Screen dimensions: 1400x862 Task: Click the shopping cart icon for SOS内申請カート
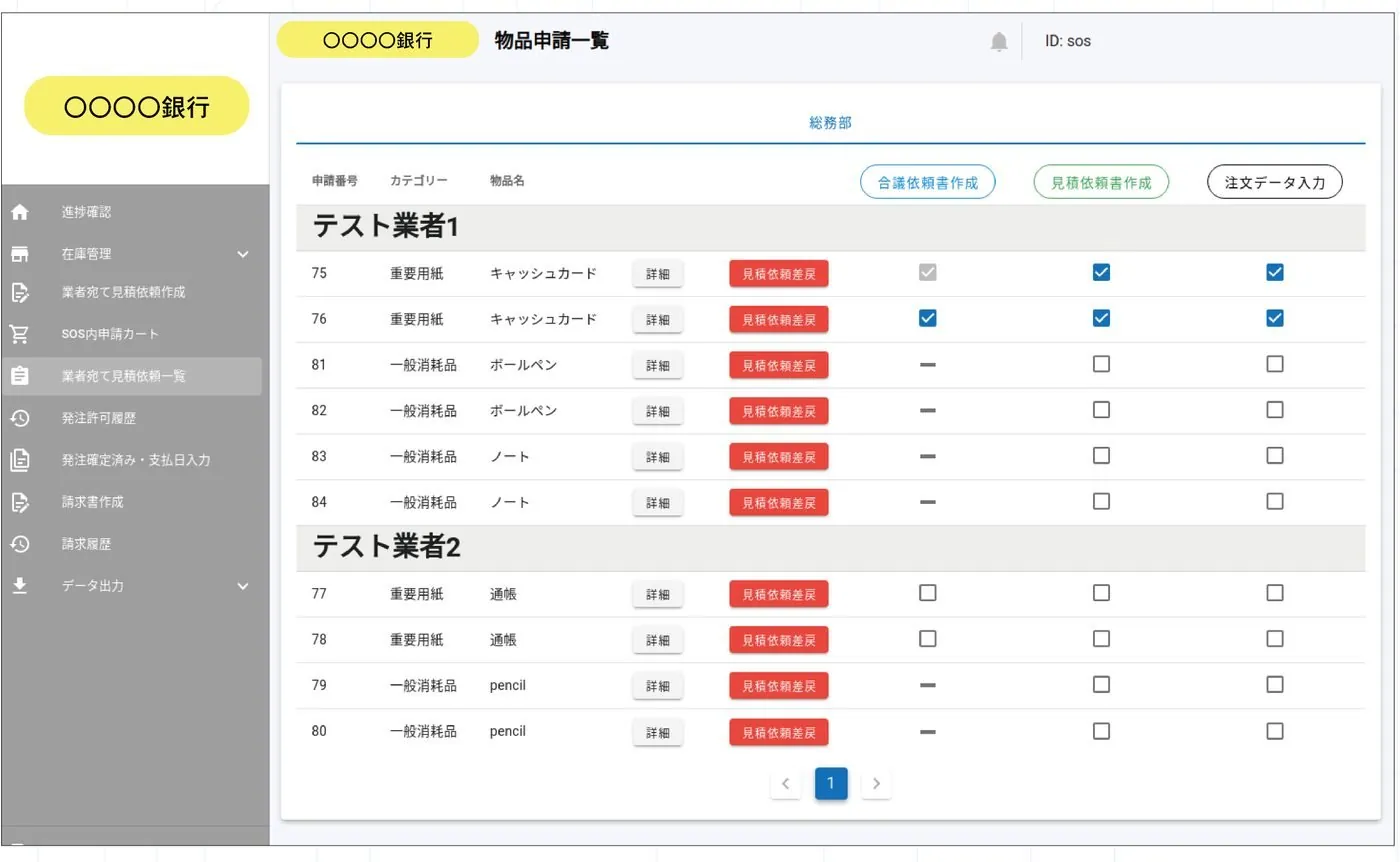[19, 334]
